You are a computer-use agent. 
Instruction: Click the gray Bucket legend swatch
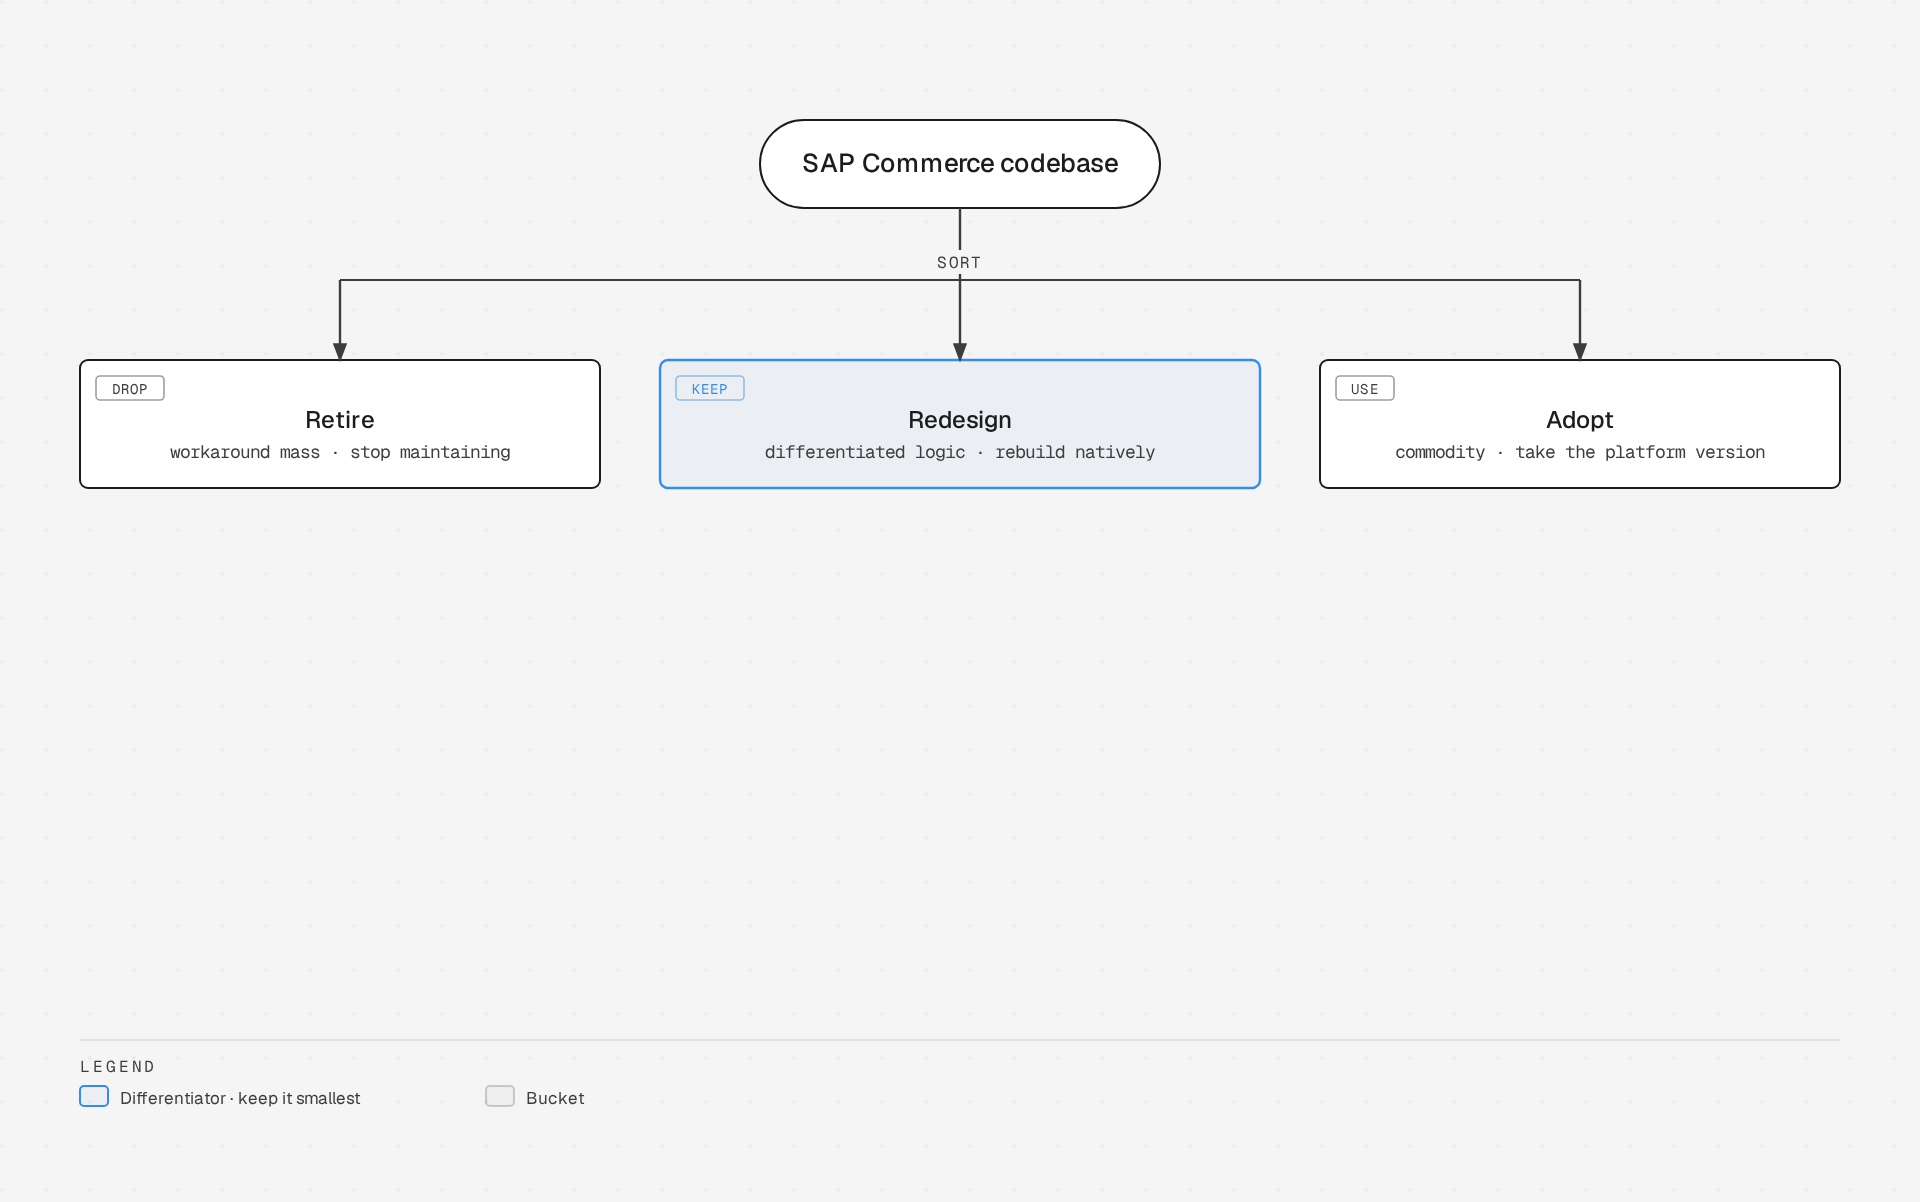coord(500,1096)
